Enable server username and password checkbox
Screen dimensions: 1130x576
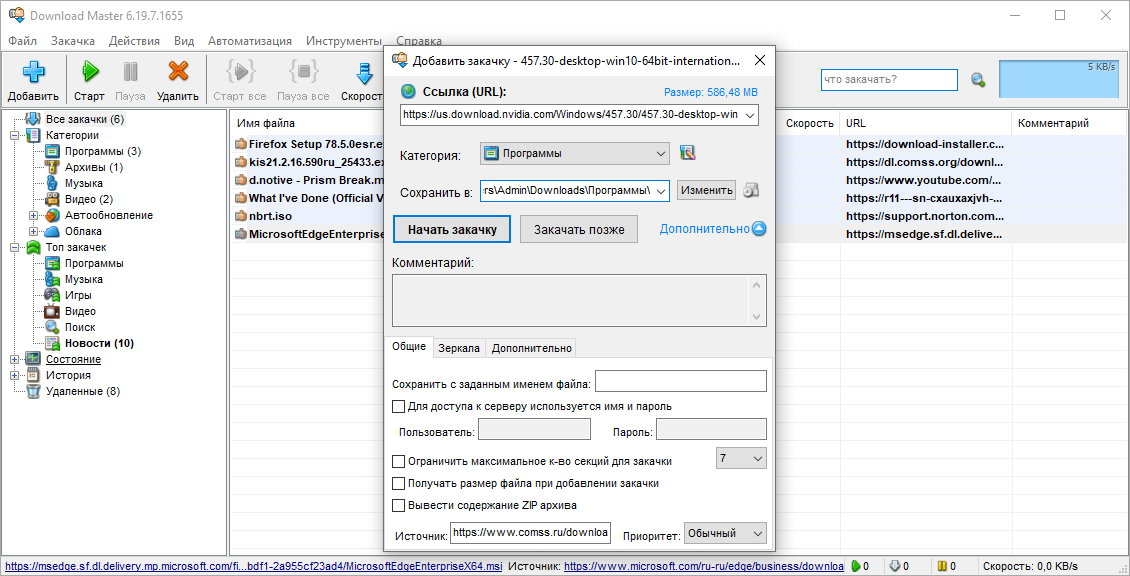pyautogui.click(x=398, y=406)
